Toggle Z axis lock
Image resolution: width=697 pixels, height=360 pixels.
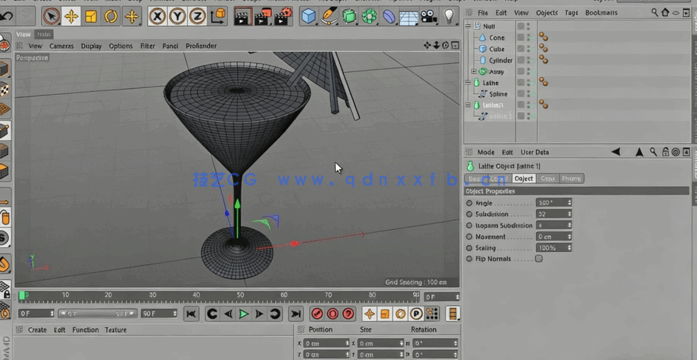pos(197,16)
